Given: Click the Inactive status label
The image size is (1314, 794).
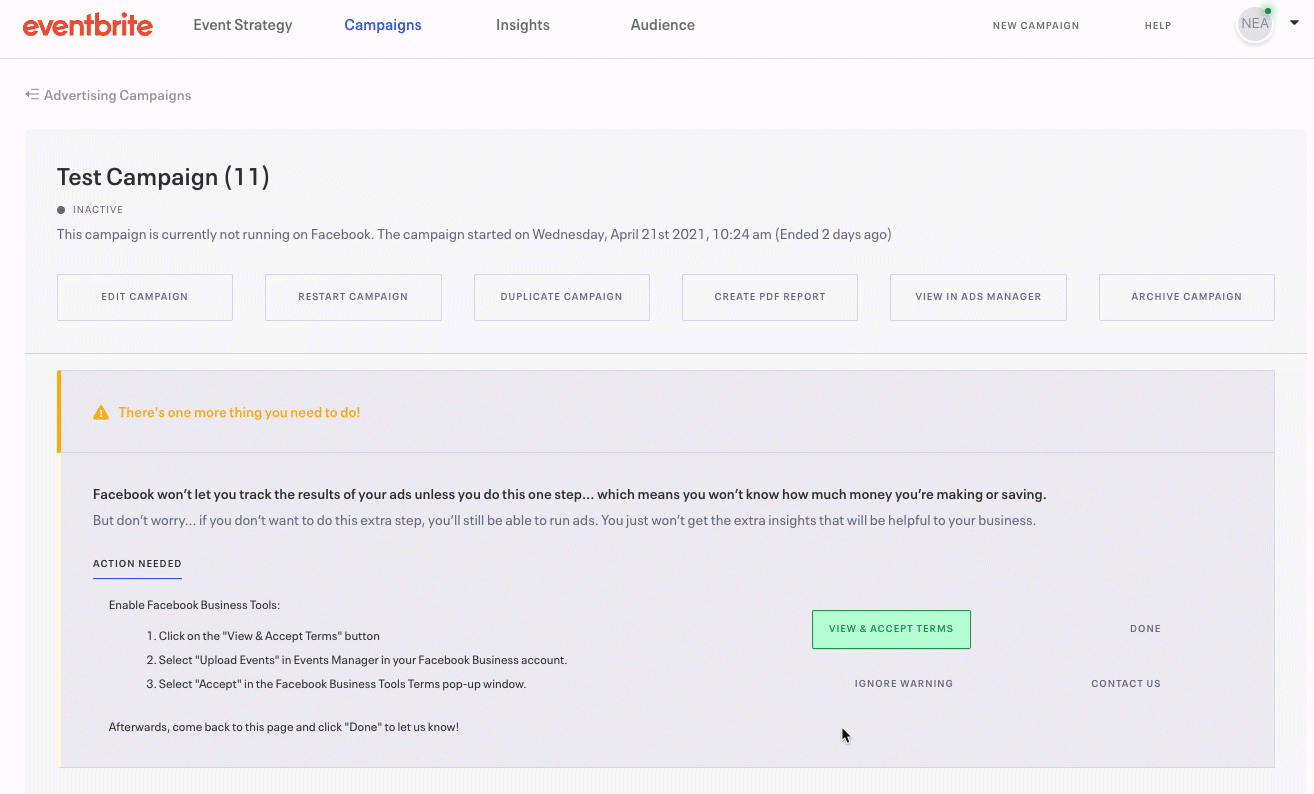Looking at the screenshot, I should click(98, 210).
